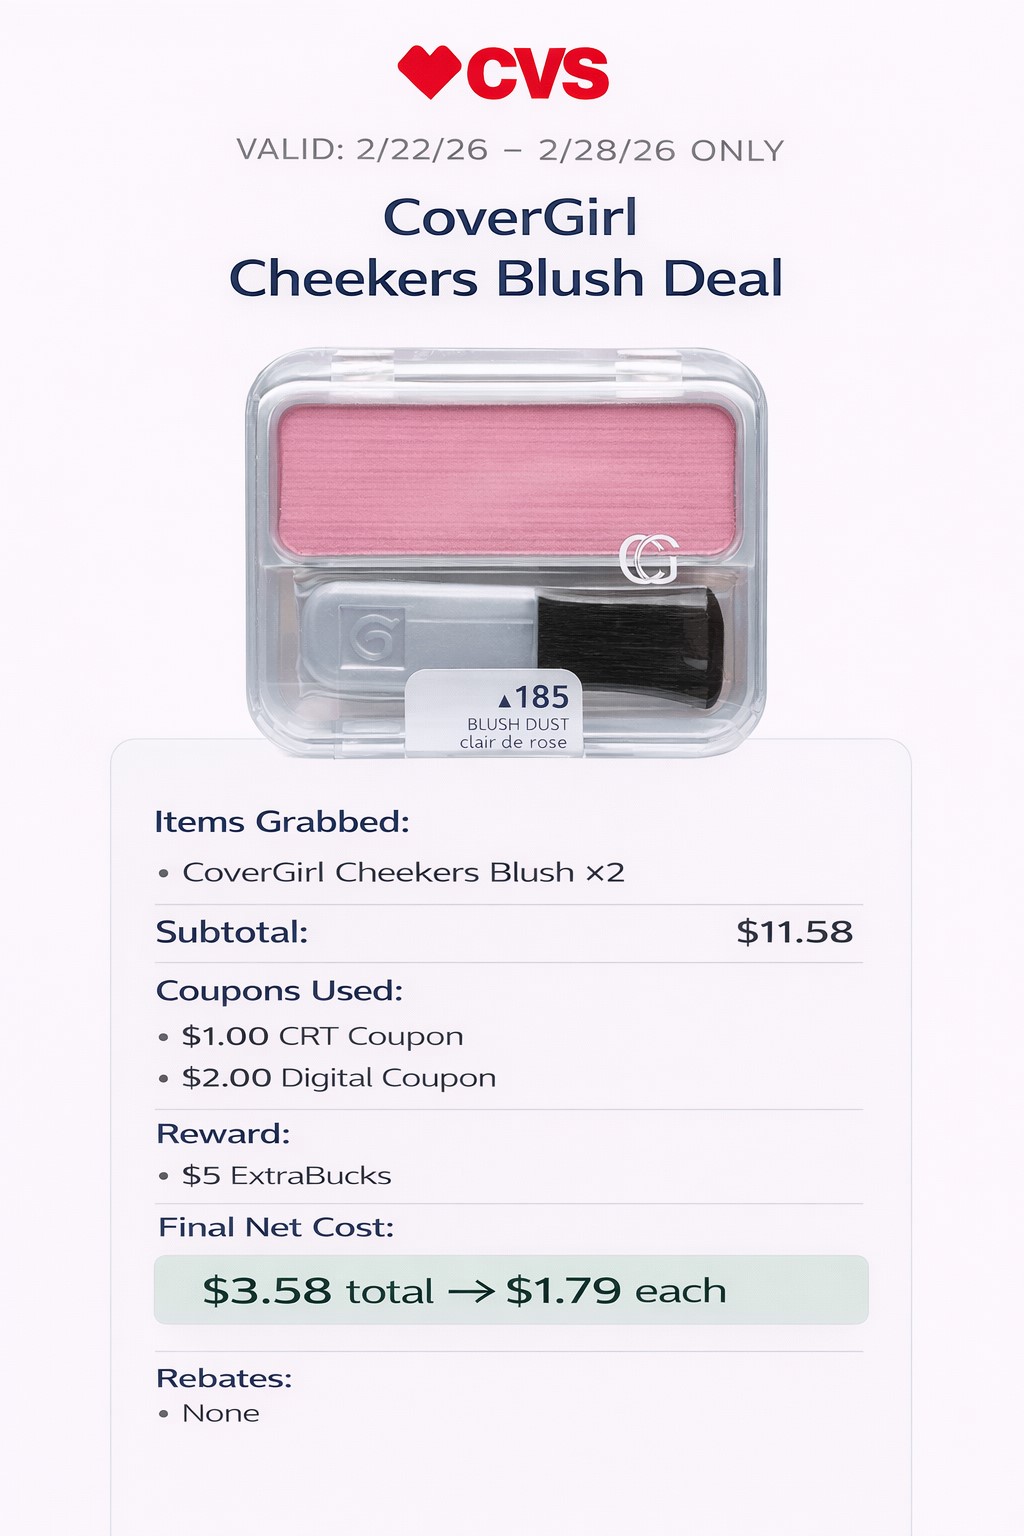Click the triangle beside shade number 185
1024x1536 pixels.
pos(504,700)
